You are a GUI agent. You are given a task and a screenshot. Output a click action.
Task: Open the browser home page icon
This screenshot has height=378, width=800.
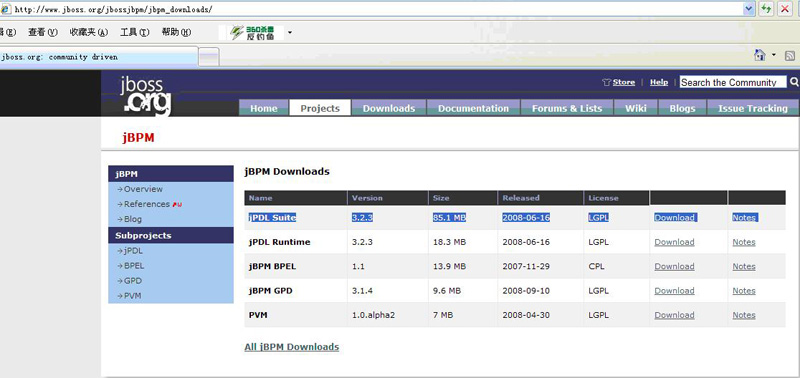(760, 55)
